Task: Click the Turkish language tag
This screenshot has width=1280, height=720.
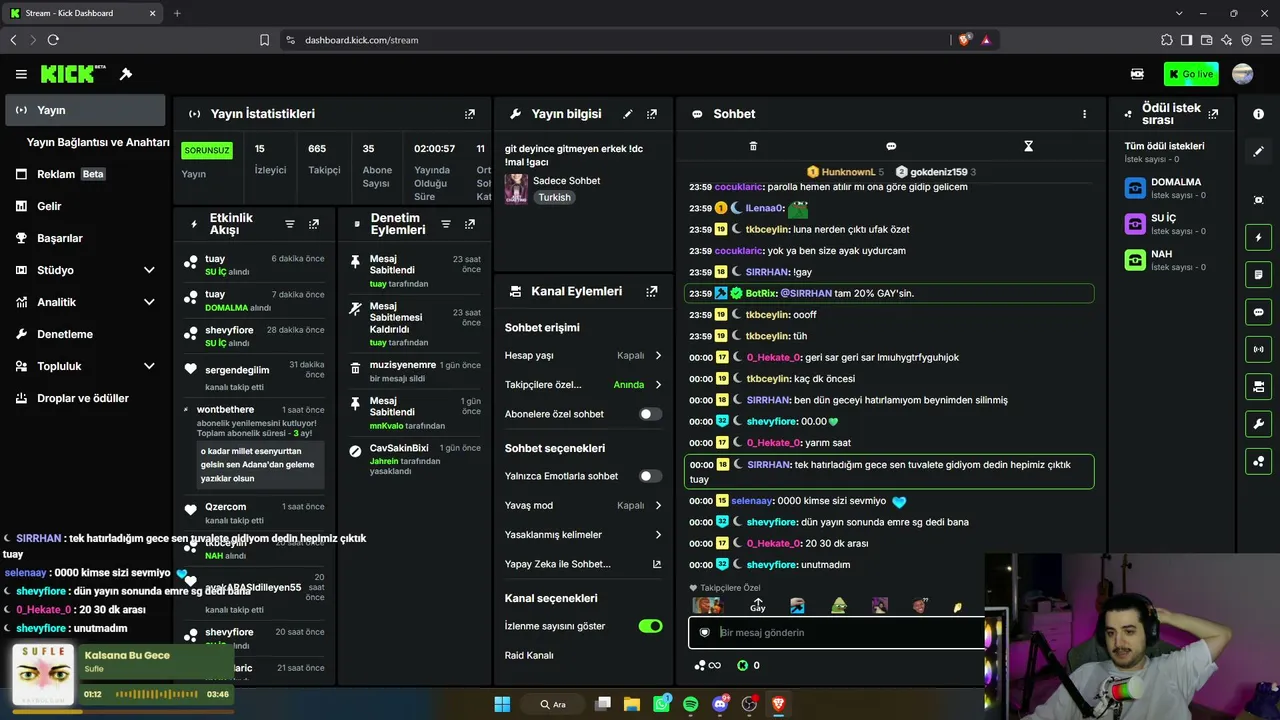Action: pos(554,197)
